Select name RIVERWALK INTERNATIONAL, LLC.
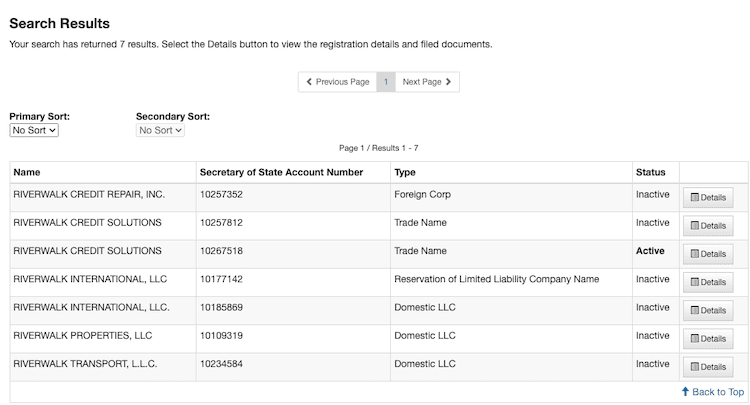 click(90, 279)
